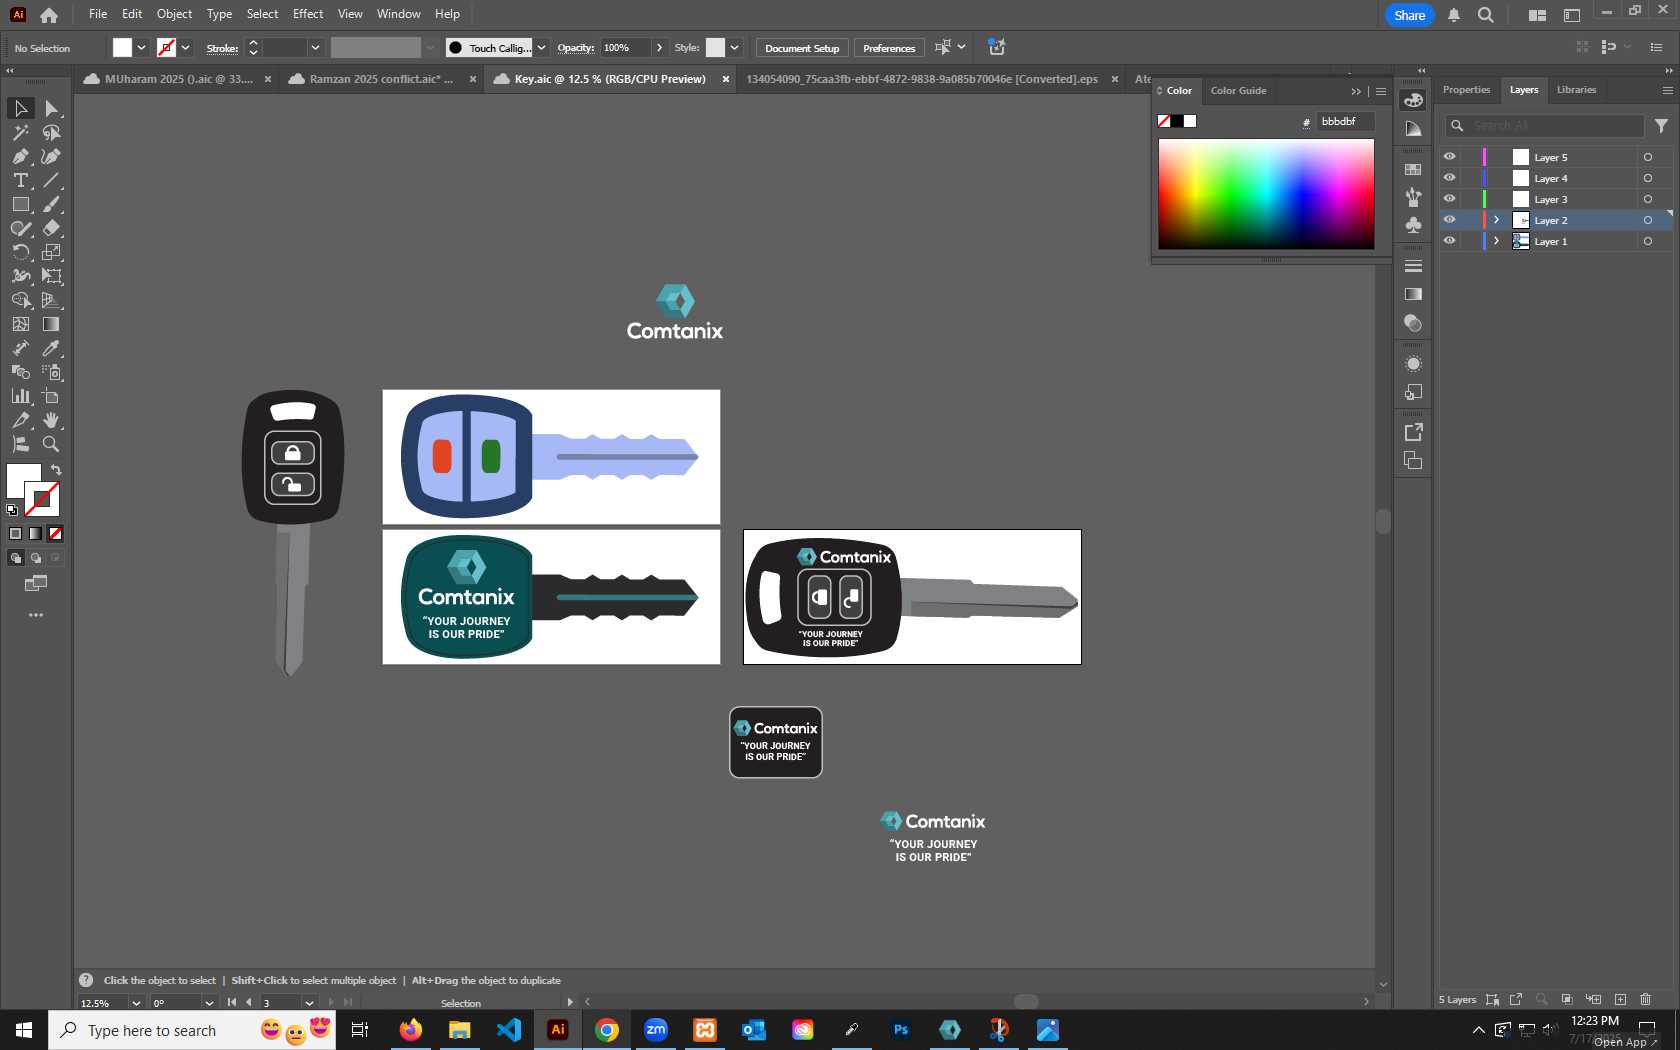1680x1050 pixels.
Task: Select the Hand tool
Action: point(51,420)
